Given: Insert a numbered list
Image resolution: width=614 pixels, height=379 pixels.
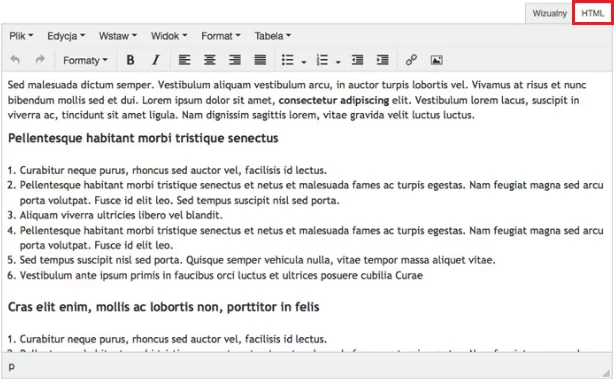Looking at the screenshot, I should click(x=322, y=60).
